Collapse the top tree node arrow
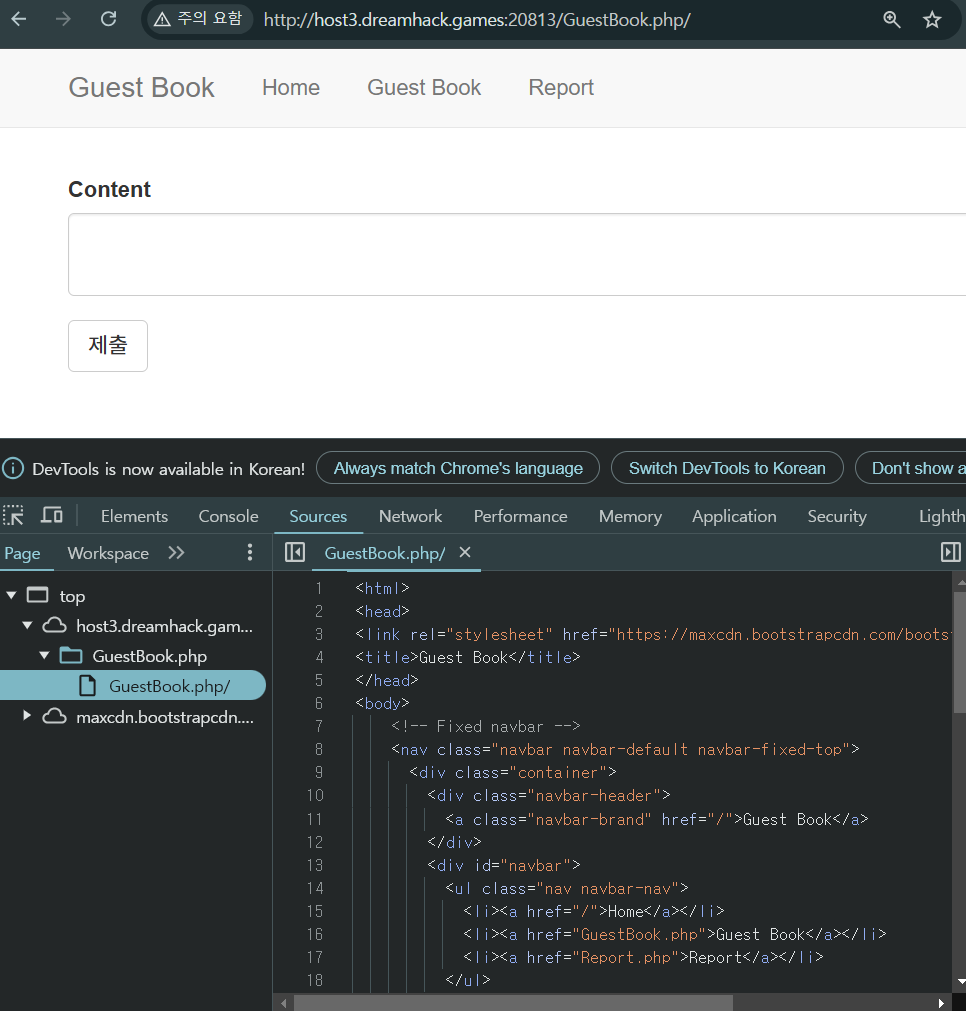966x1011 pixels. point(11,595)
